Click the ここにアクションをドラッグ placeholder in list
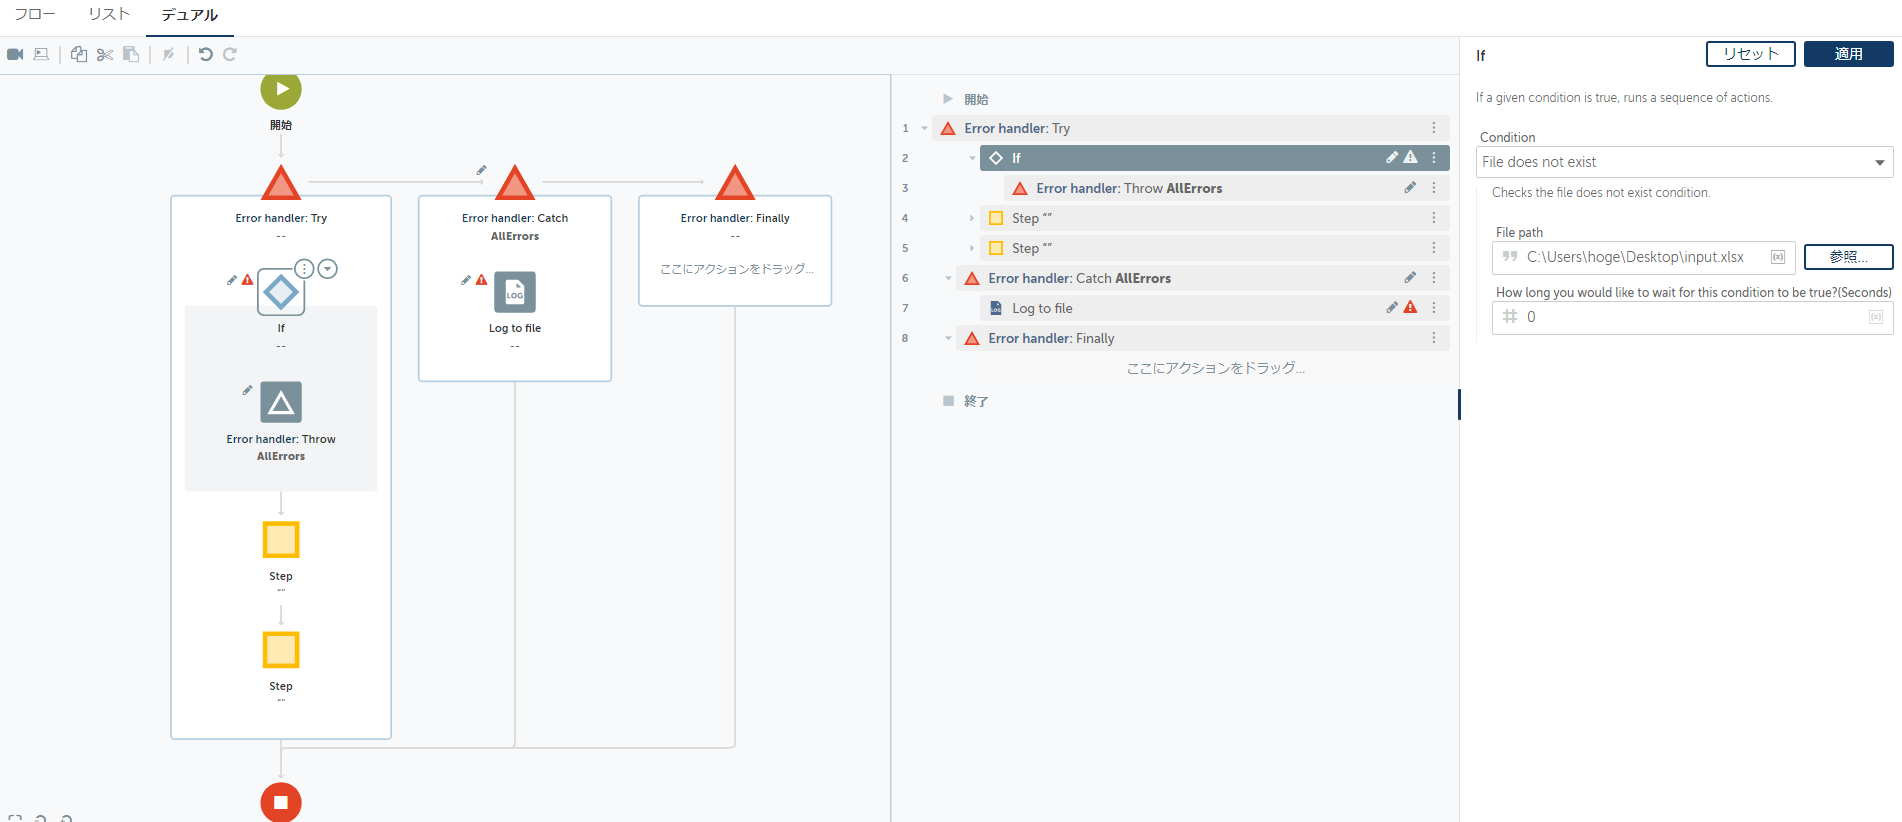 (x=1215, y=368)
